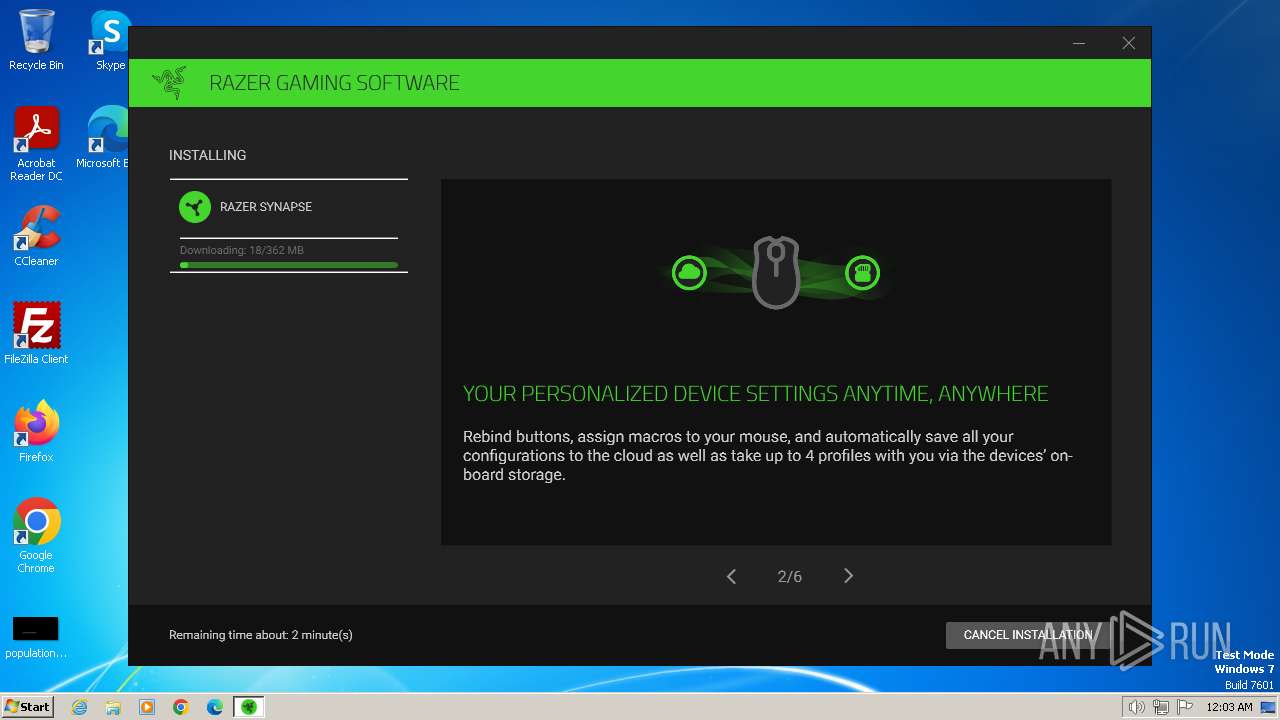The height and width of the screenshot is (720, 1280).
Task: Click the download progress bar
Action: pyautogui.click(x=289, y=265)
